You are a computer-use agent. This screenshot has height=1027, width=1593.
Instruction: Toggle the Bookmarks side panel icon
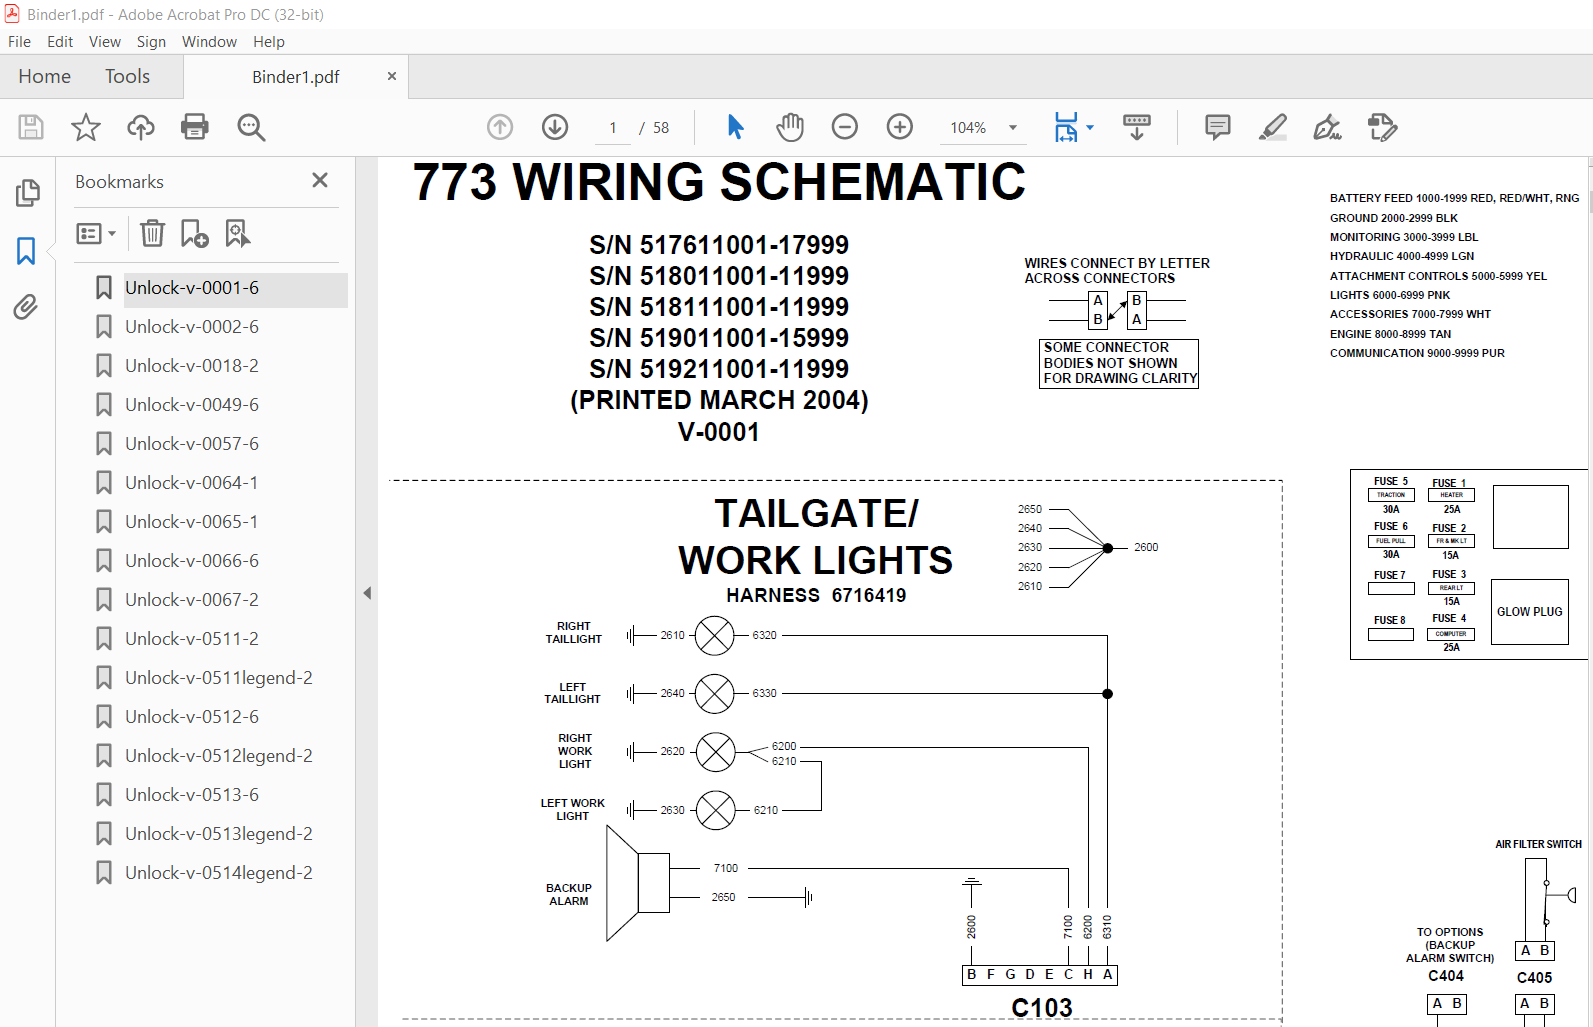point(27,250)
